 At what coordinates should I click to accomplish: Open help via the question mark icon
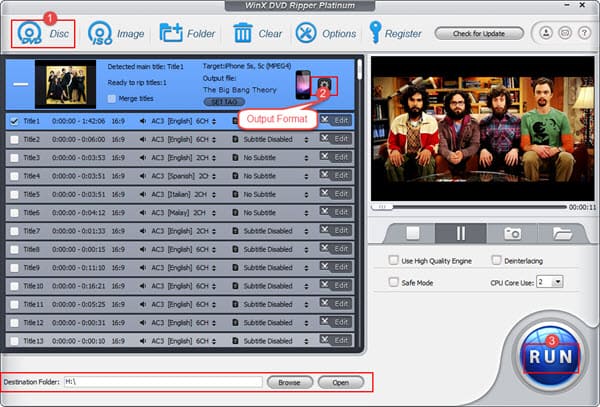[584, 33]
